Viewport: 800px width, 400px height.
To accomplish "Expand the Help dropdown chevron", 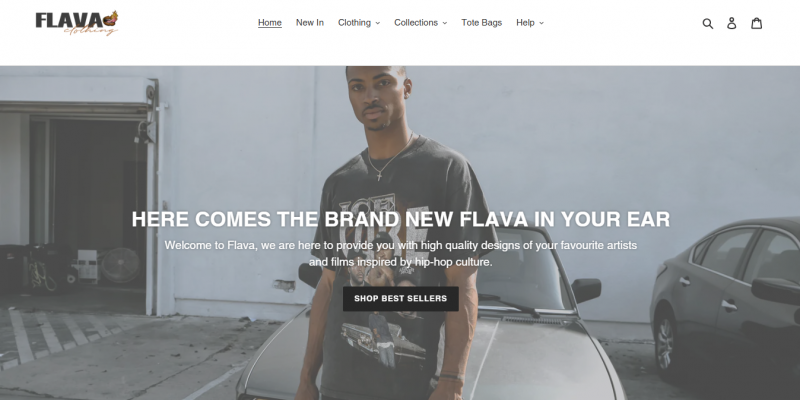I will pyautogui.click(x=541, y=23).
